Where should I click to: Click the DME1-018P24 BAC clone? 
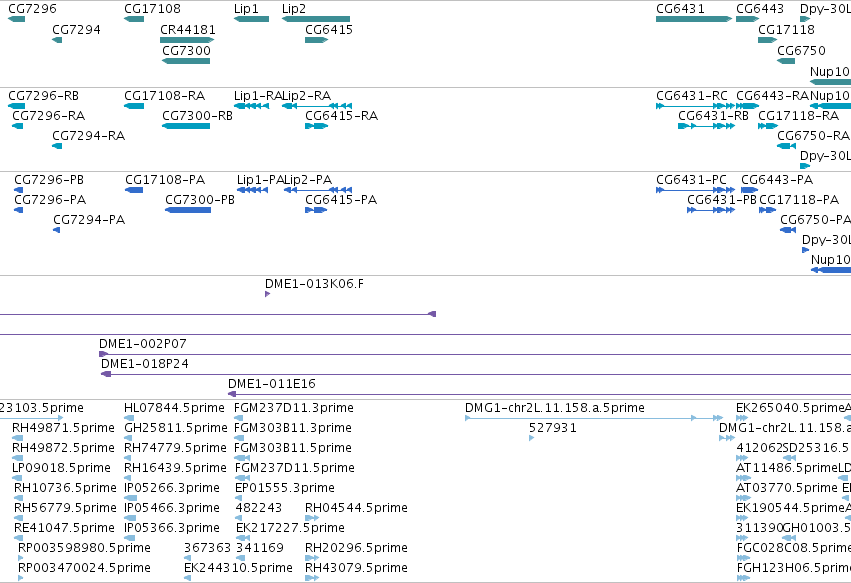point(476,374)
